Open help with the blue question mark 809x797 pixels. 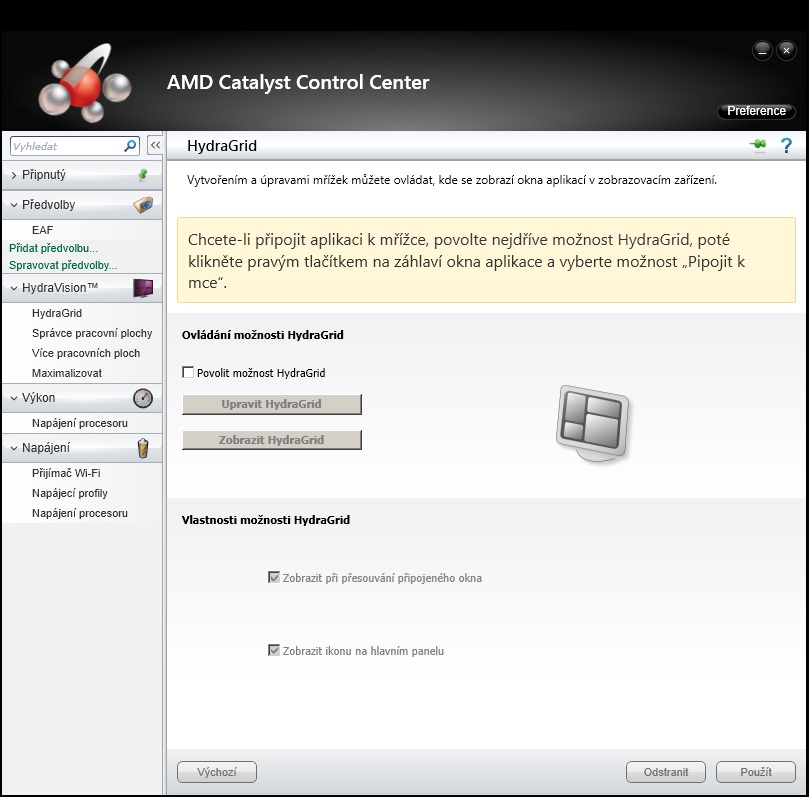[x=786, y=145]
